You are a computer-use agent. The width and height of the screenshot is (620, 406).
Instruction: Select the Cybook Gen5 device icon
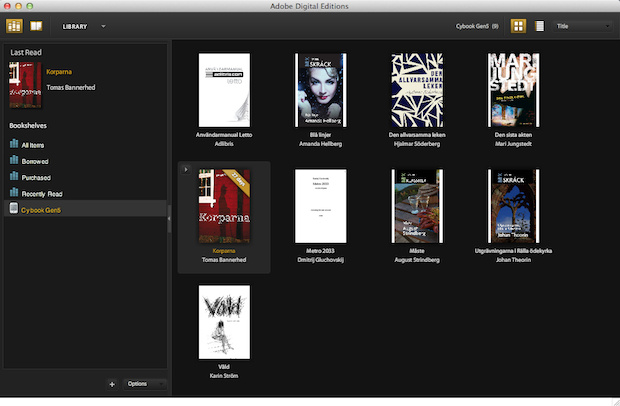(13, 209)
